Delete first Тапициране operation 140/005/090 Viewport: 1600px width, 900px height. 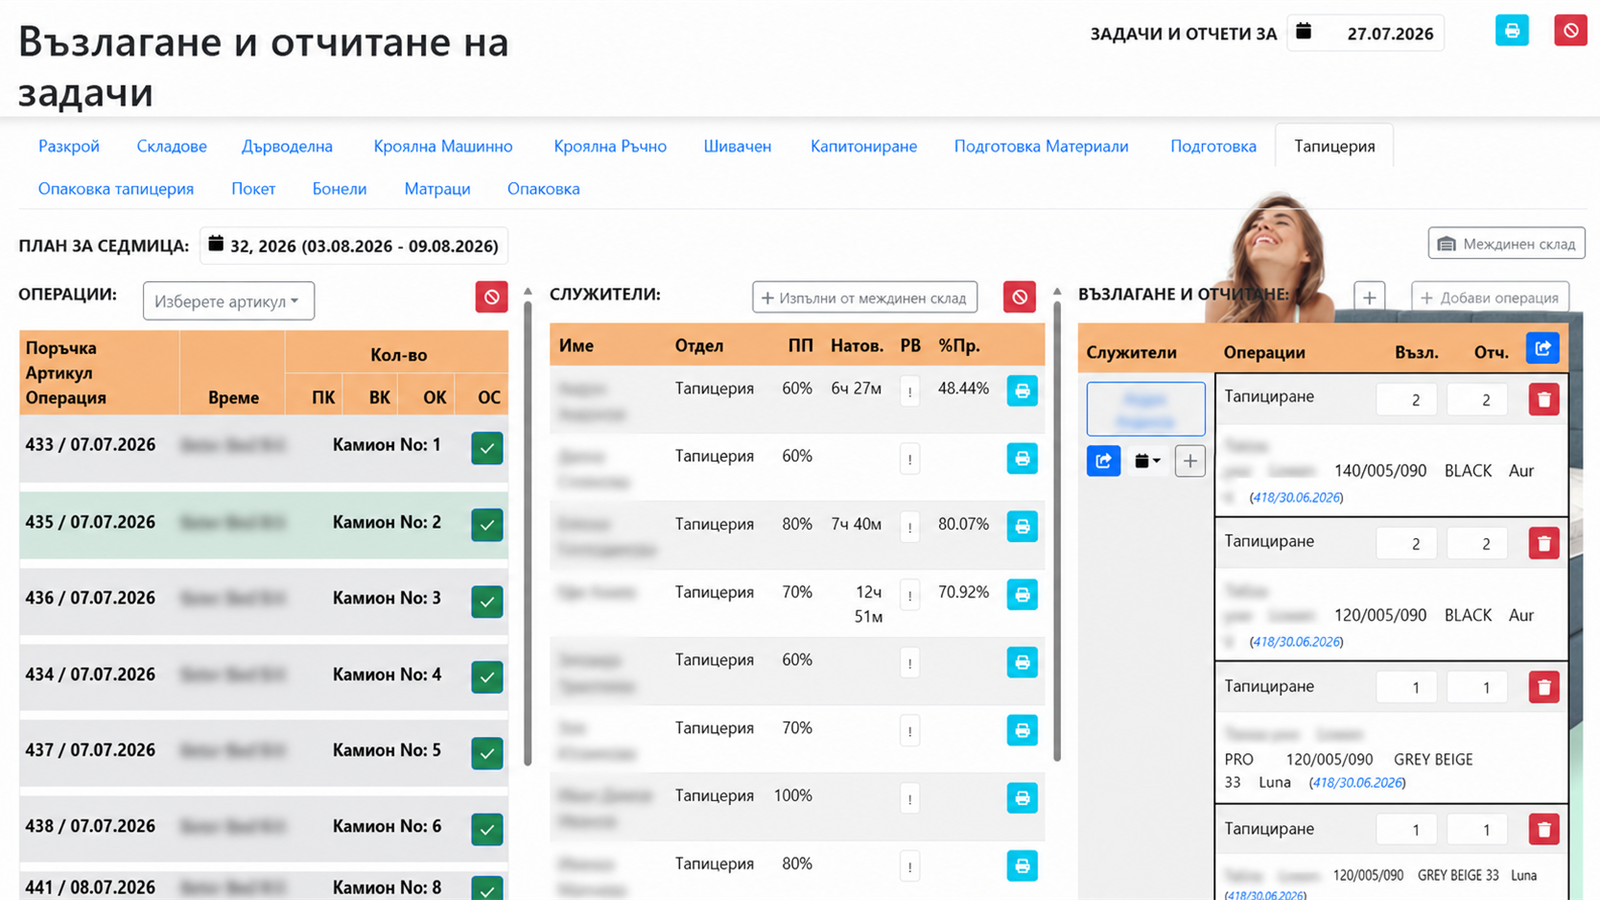[1544, 399]
